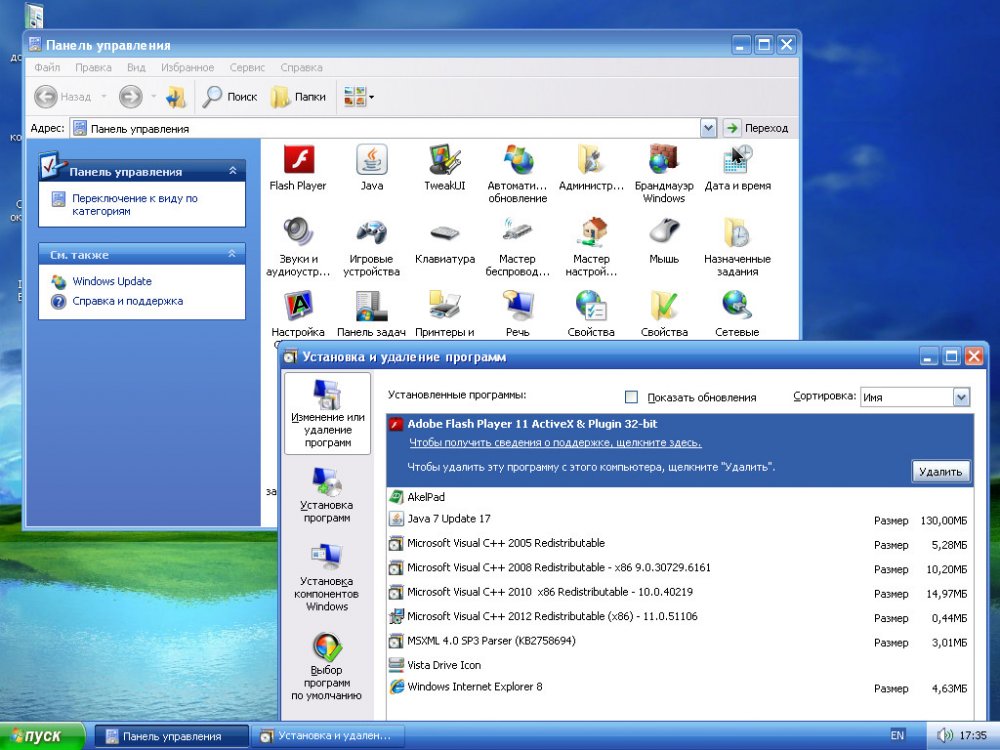The height and width of the screenshot is (750, 1000).
Task: Switch to Панель управления taskbar button
Action: [x=172, y=736]
